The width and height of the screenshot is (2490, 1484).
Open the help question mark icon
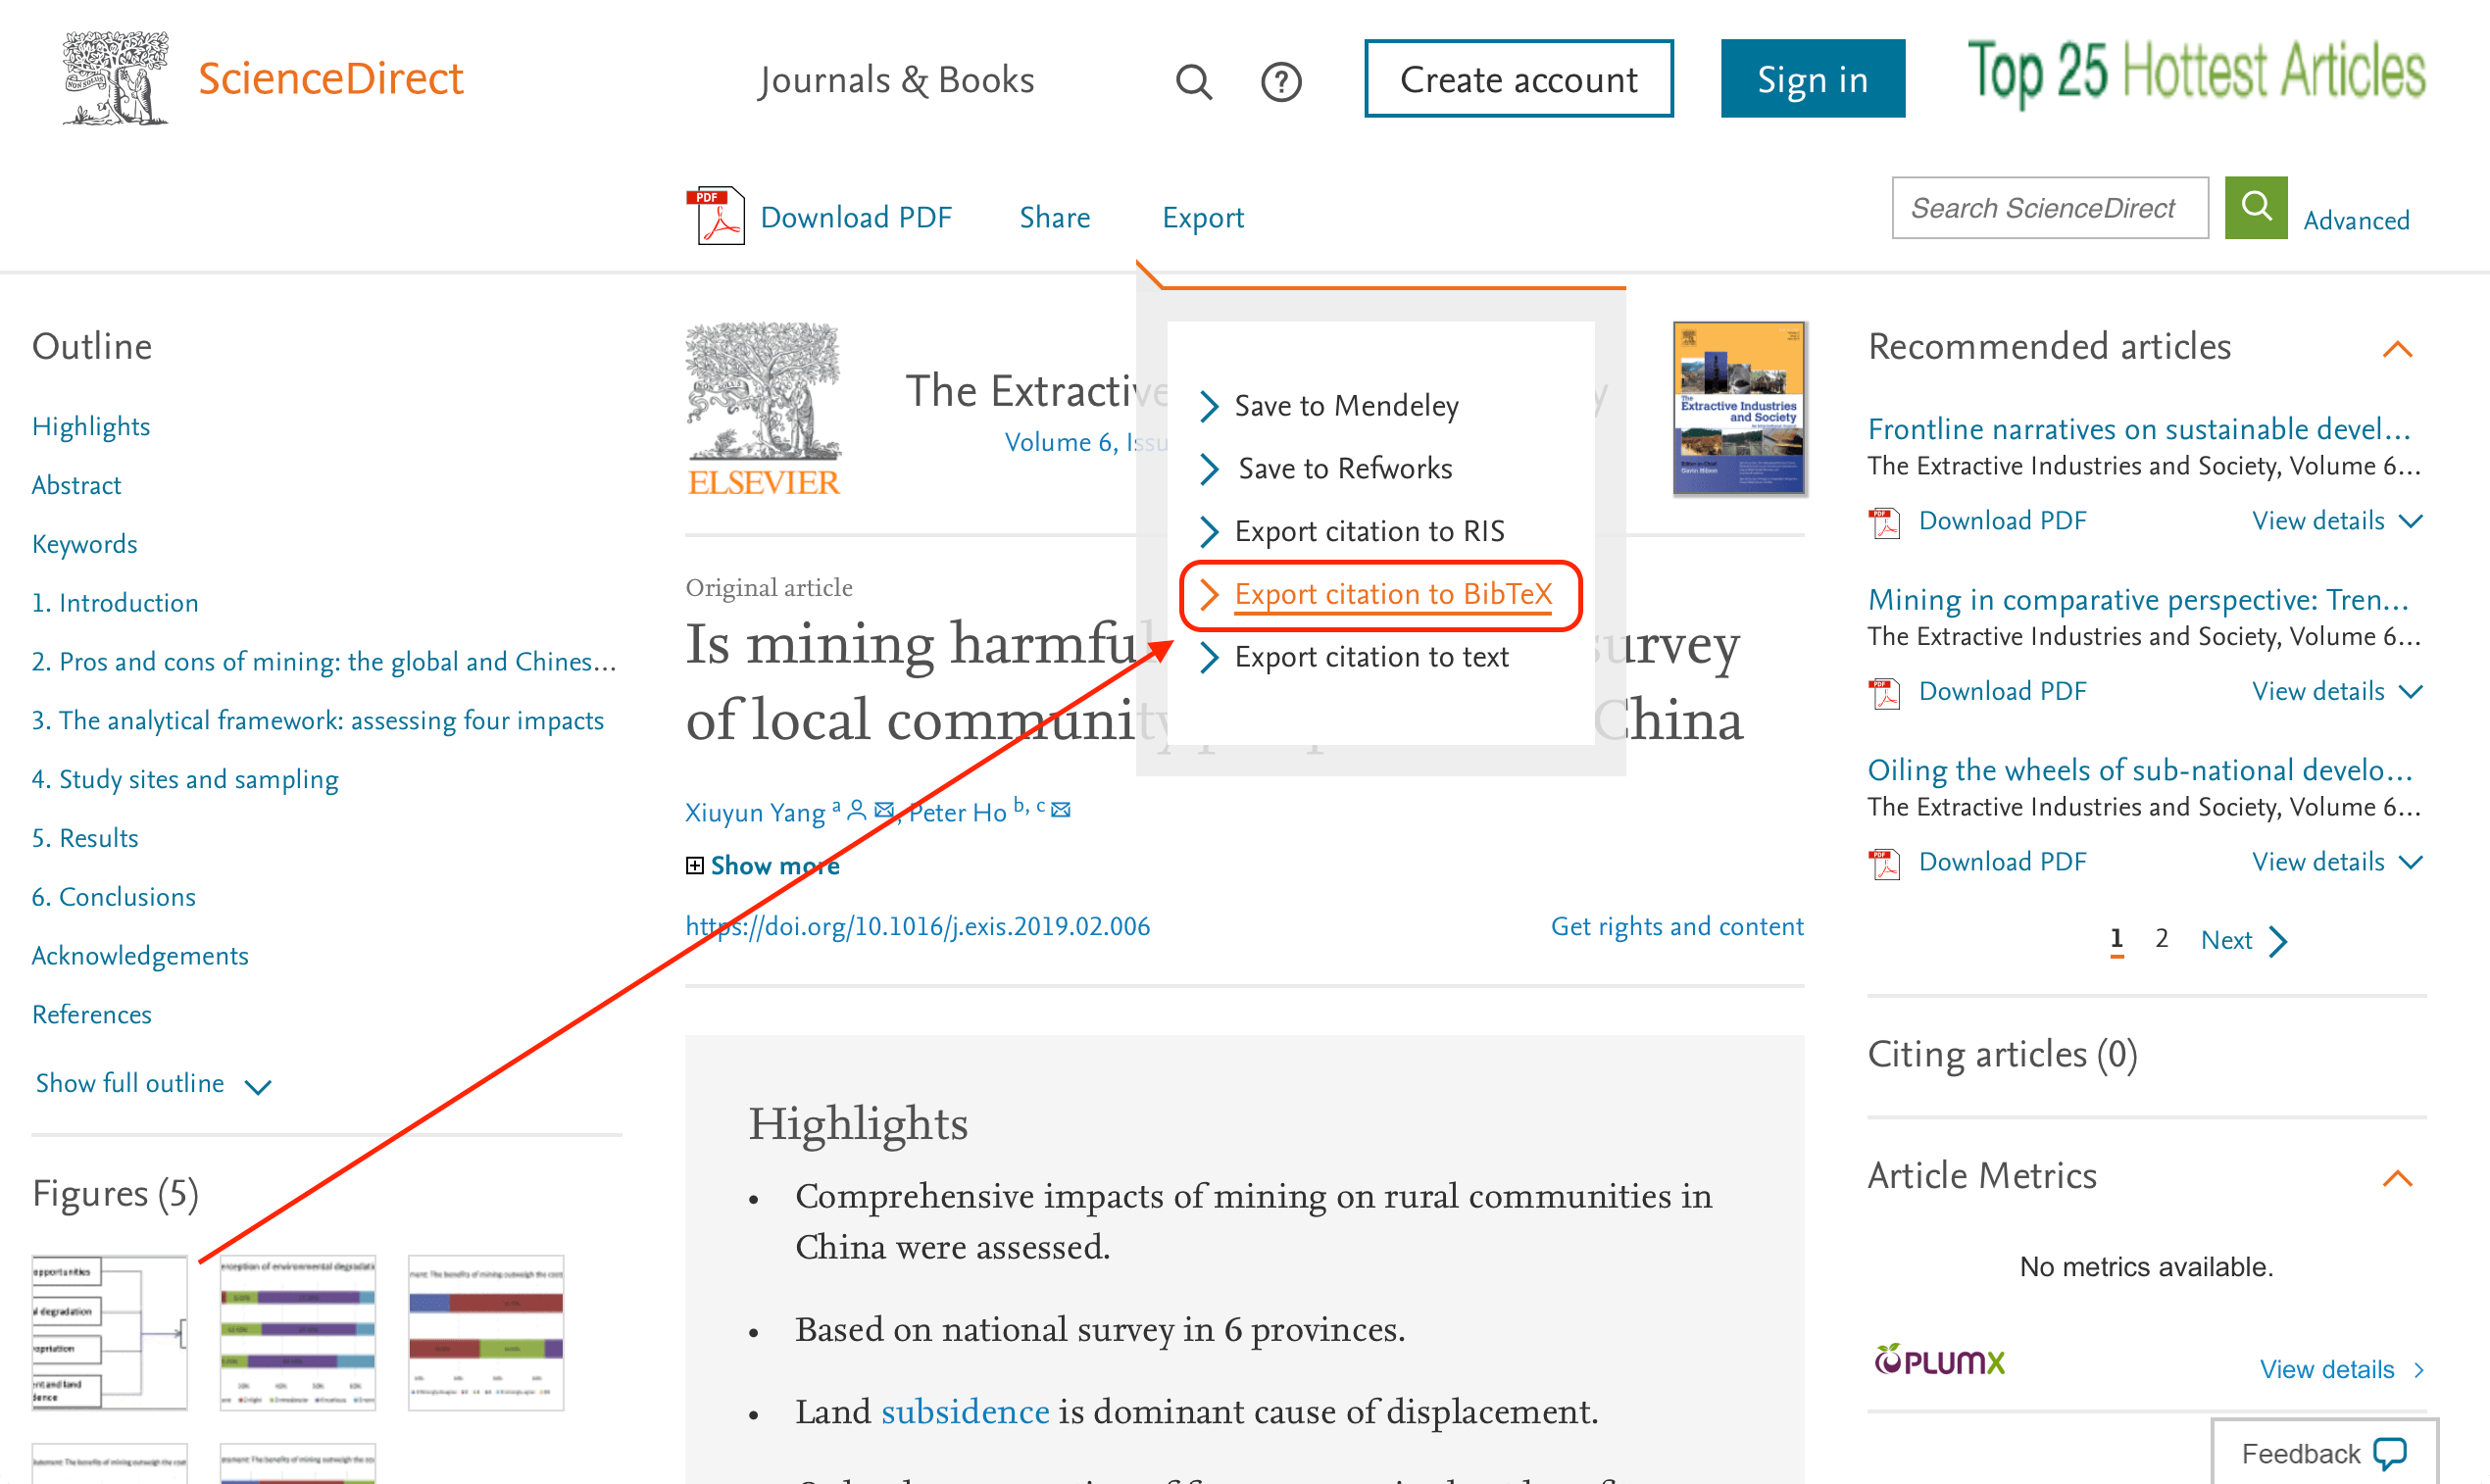1281,81
